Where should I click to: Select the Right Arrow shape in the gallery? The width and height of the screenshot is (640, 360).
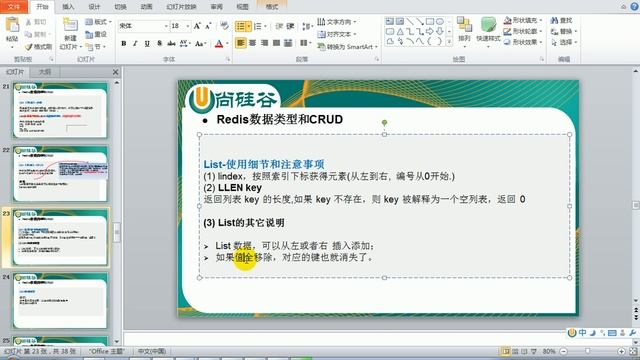click(429, 31)
